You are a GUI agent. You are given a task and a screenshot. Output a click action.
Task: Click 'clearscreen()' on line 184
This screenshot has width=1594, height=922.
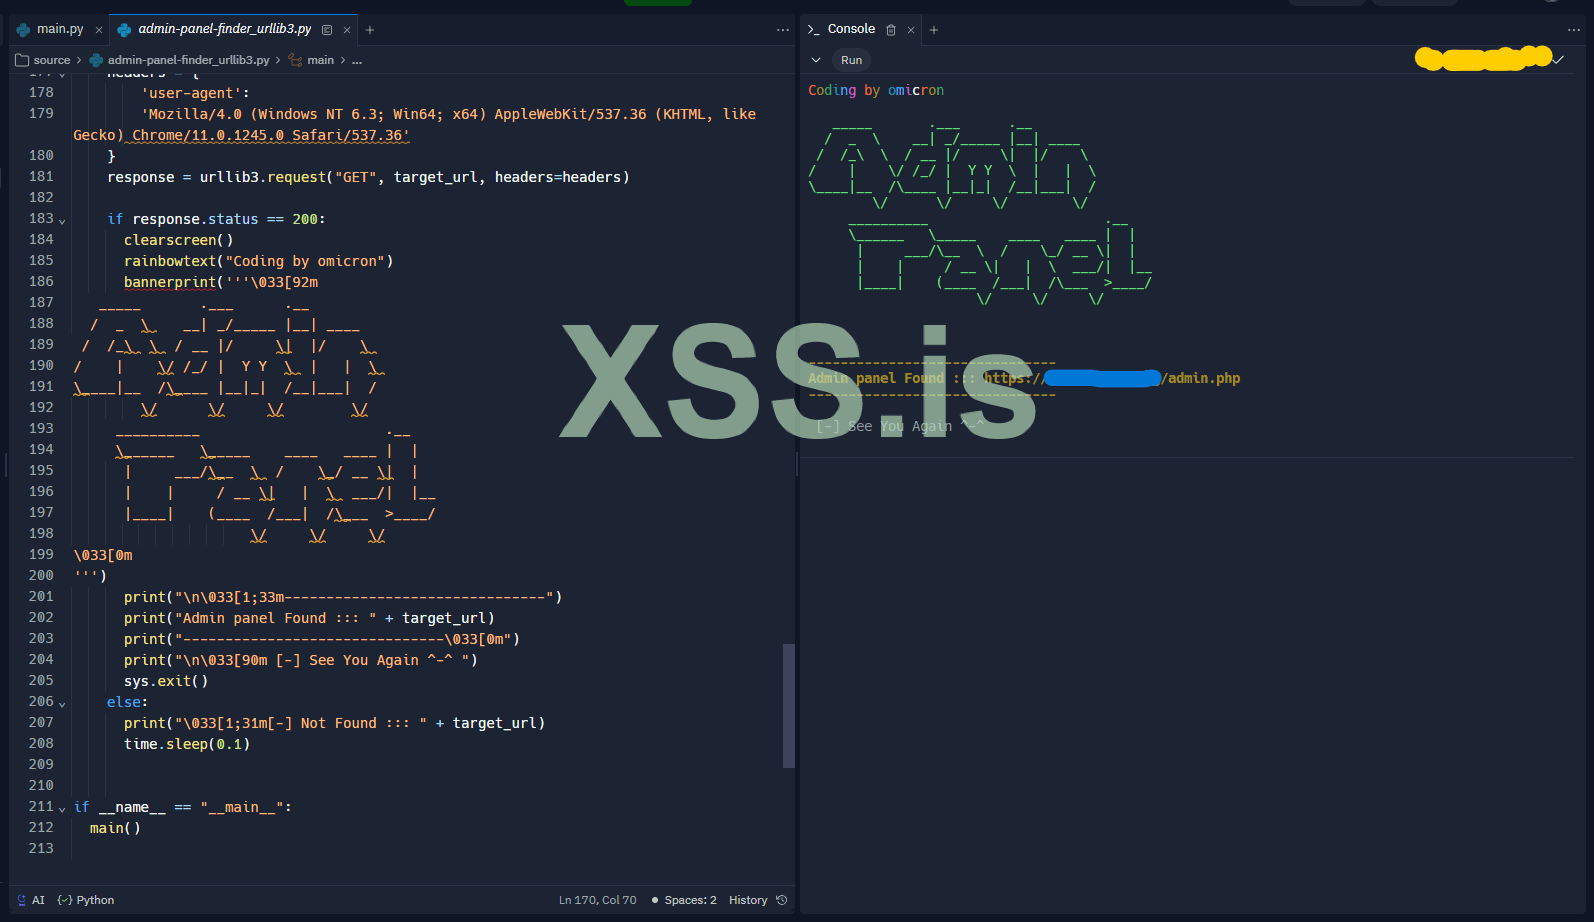[179, 240]
